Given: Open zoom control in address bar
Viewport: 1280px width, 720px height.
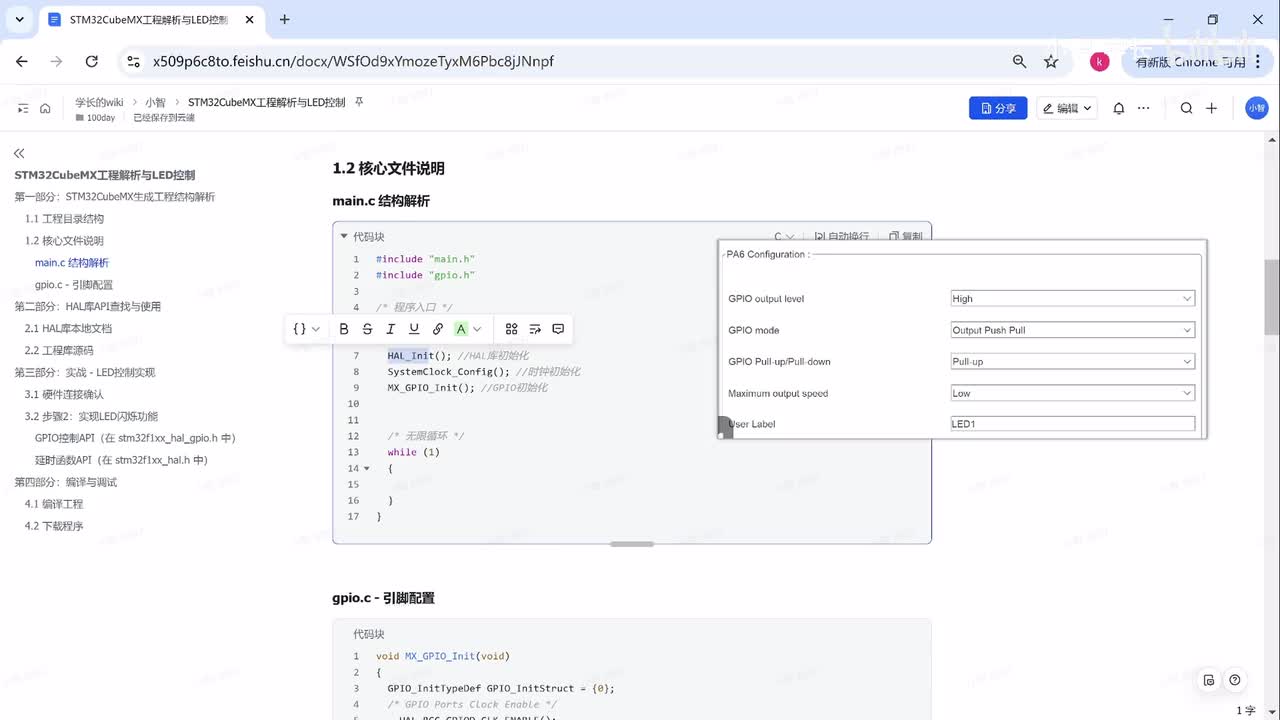Looking at the screenshot, I should [1019, 61].
